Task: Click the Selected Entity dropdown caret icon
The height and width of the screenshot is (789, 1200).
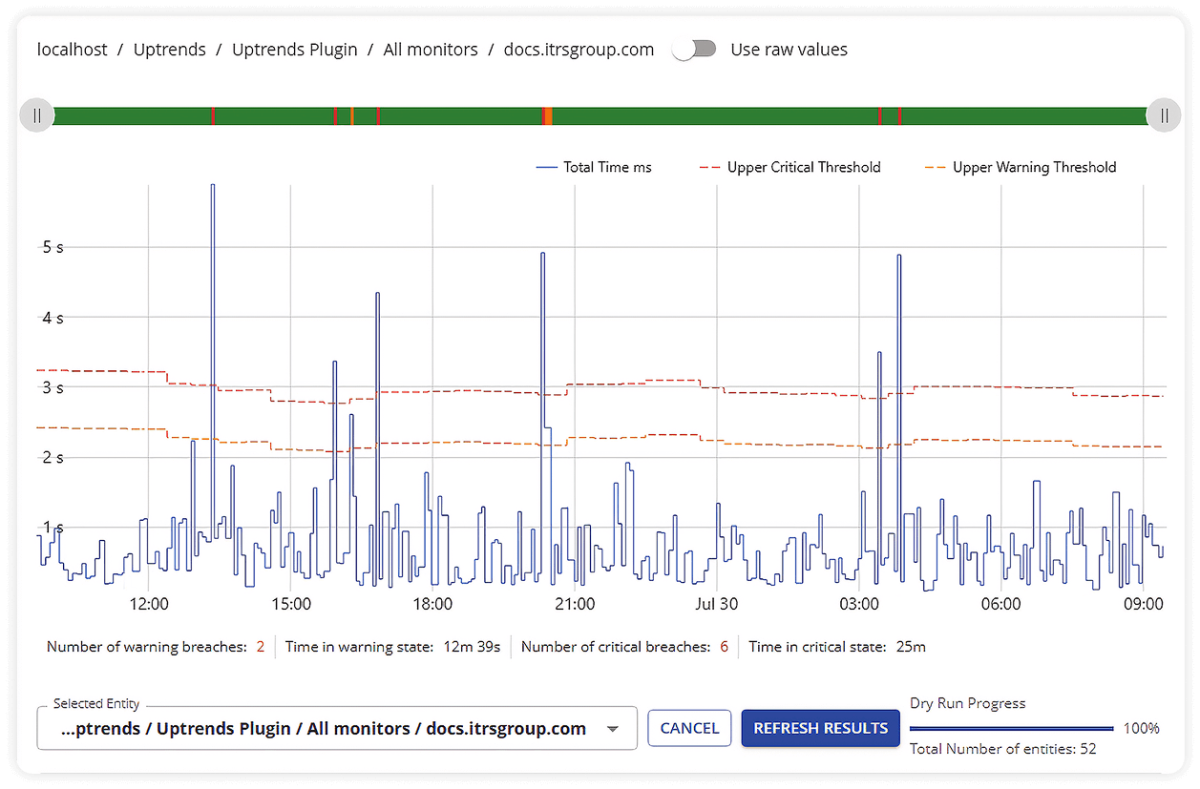Action: (x=613, y=728)
